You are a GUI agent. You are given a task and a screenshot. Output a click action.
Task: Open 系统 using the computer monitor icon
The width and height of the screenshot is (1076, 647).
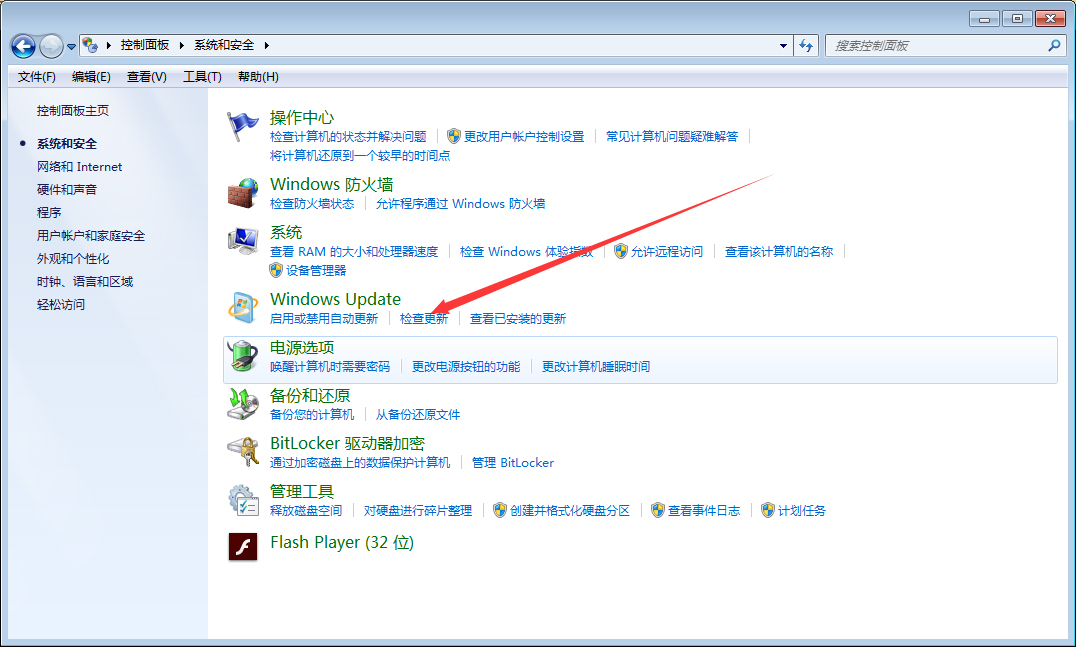[242, 240]
